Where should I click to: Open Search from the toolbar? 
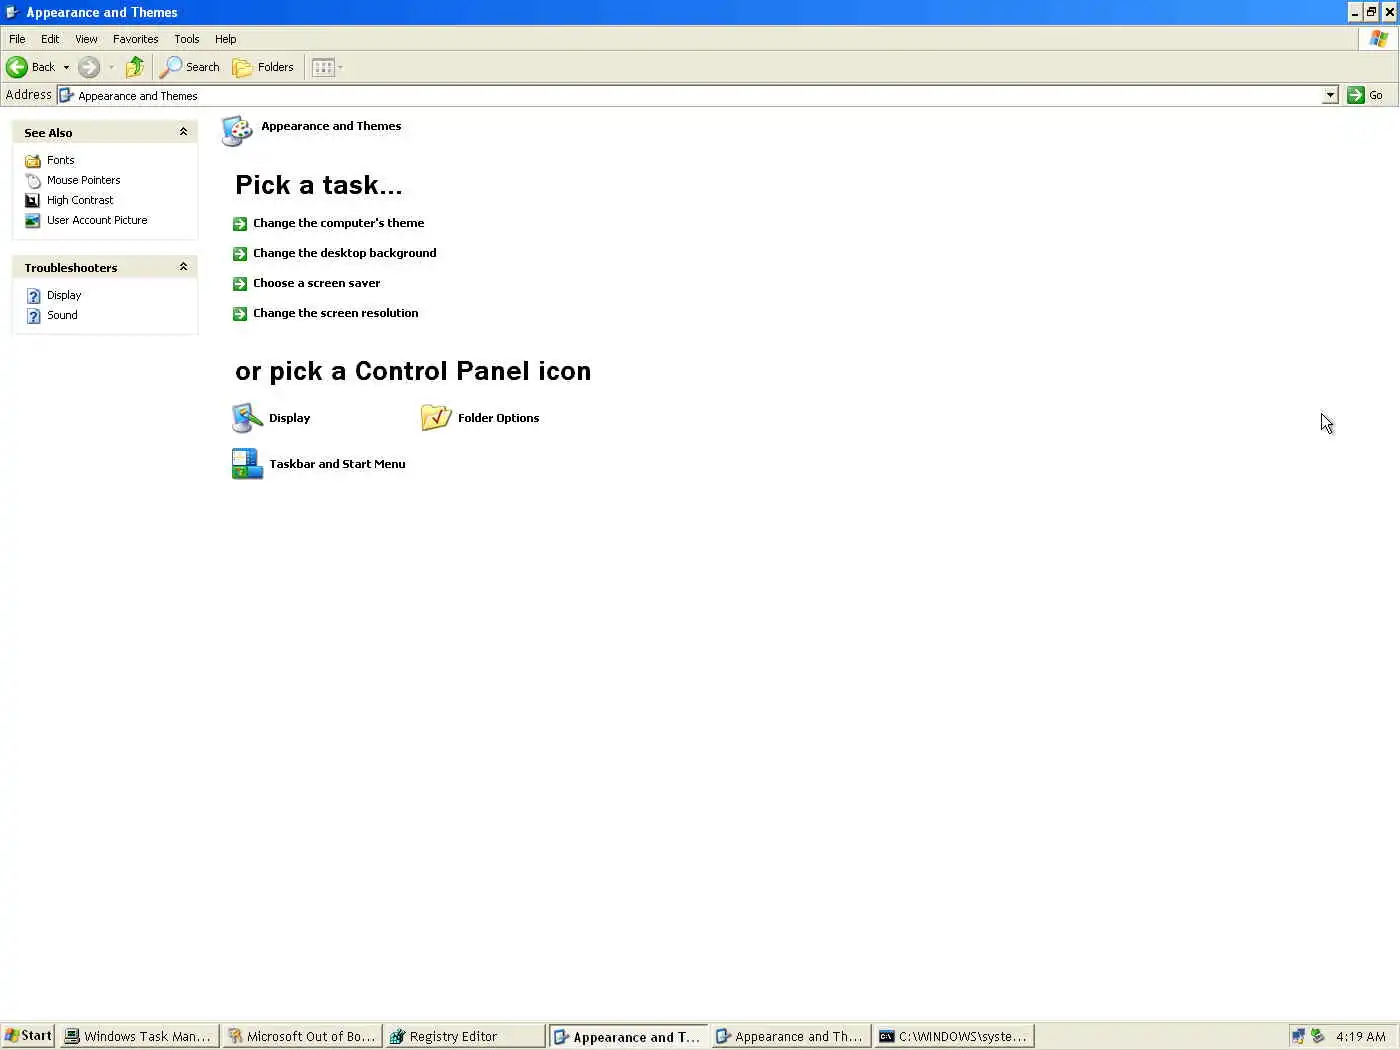pos(190,67)
